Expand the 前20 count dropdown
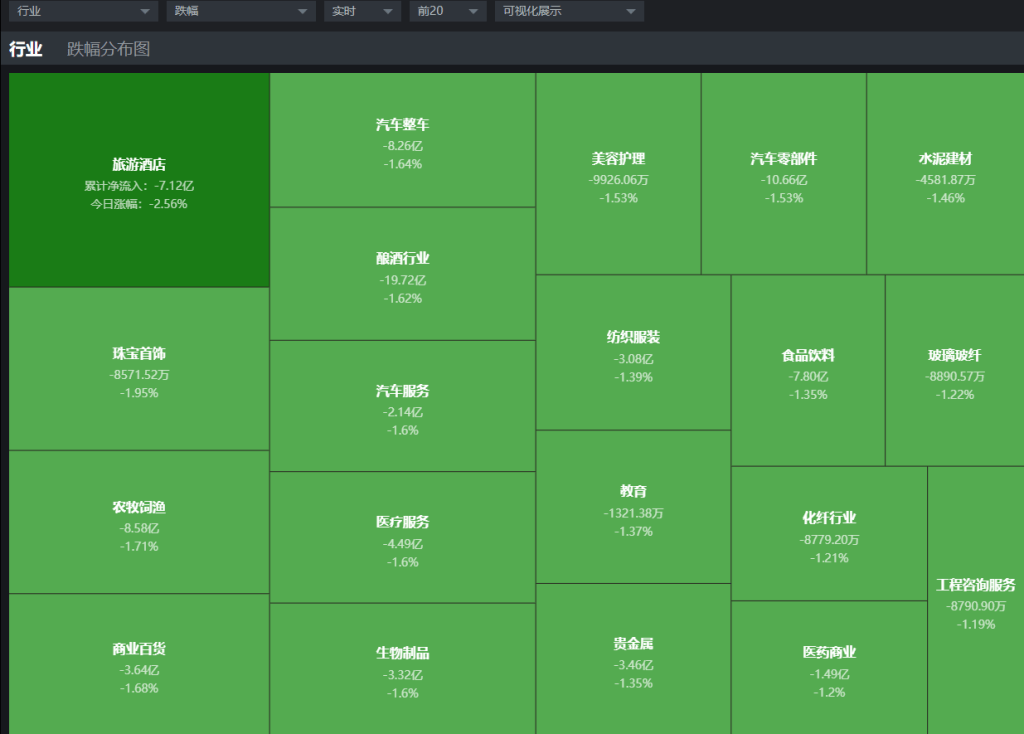The height and width of the screenshot is (734, 1024). (447, 11)
